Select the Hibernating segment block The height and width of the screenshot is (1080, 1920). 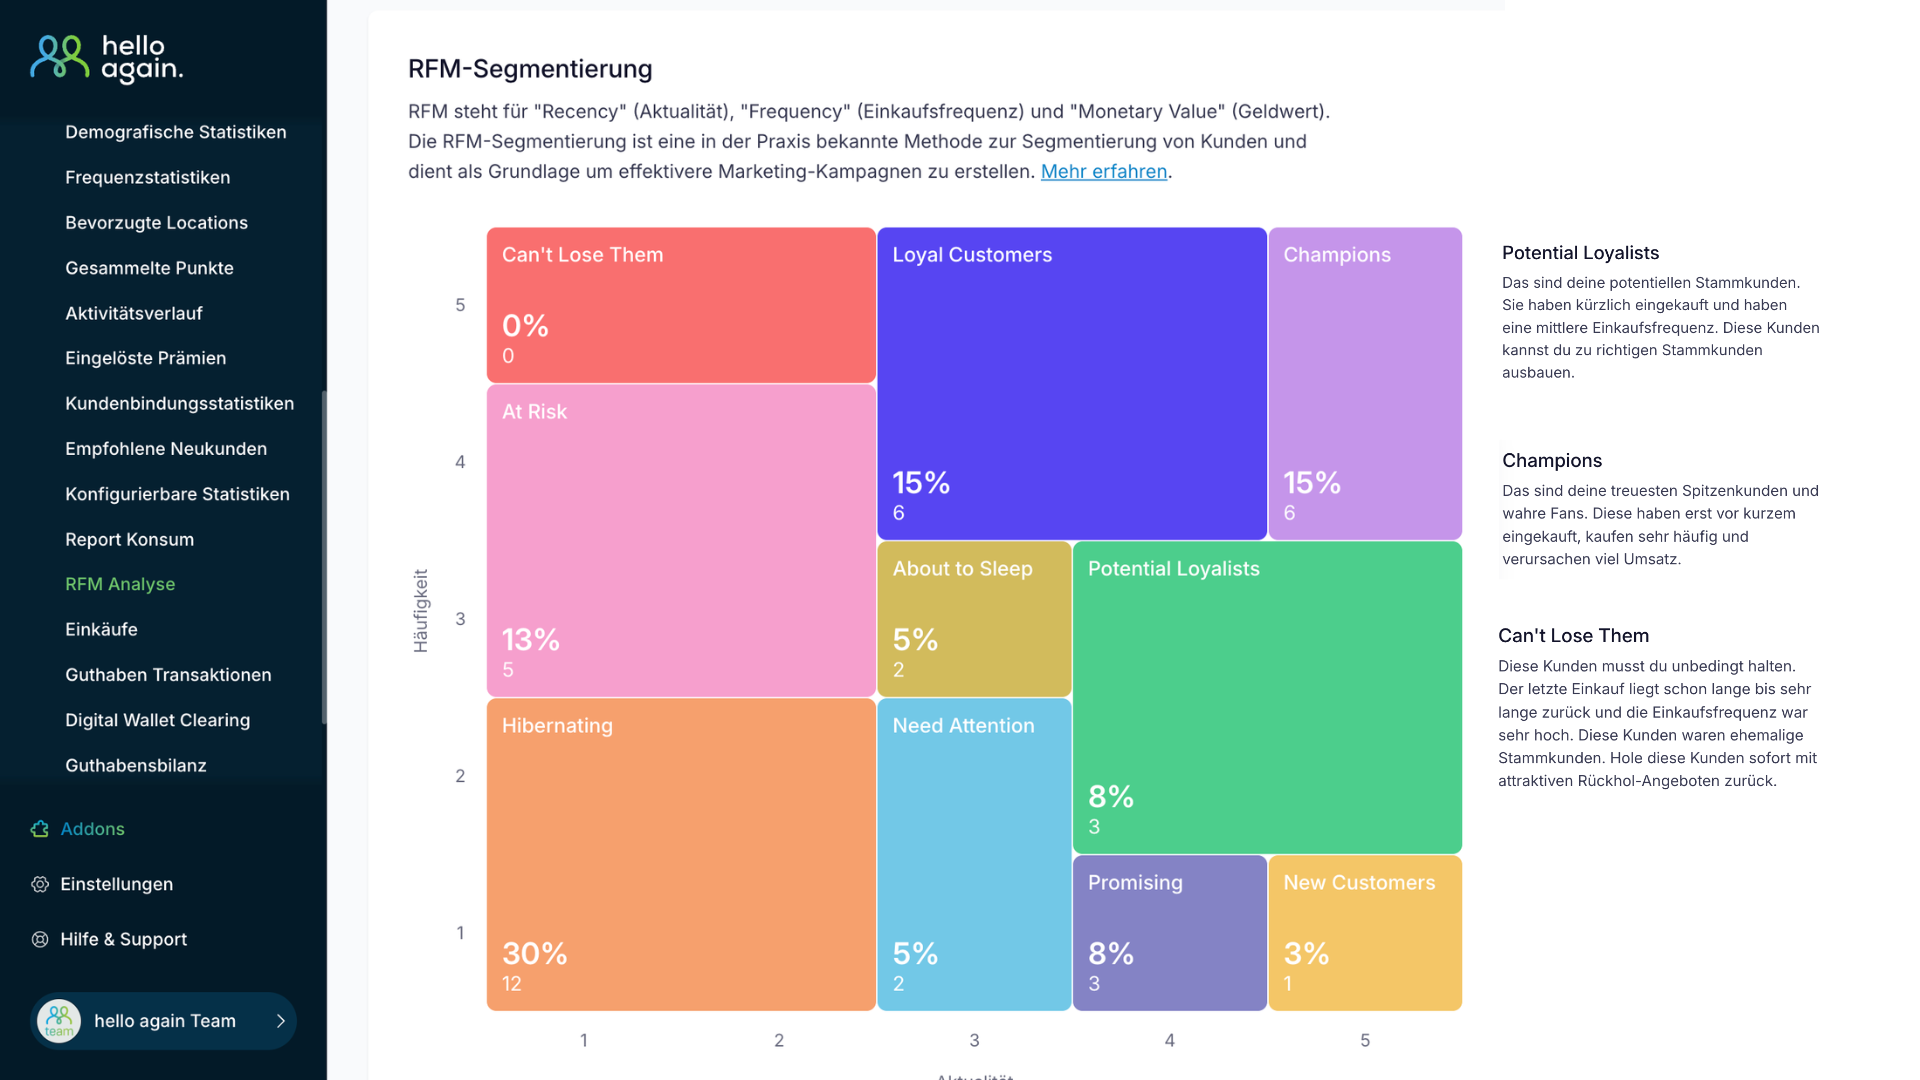click(x=680, y=854)
